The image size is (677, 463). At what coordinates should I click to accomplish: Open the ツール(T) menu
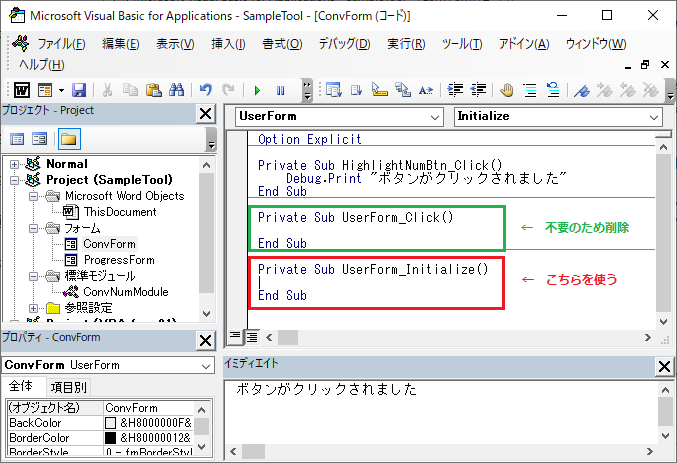(462, 44)
